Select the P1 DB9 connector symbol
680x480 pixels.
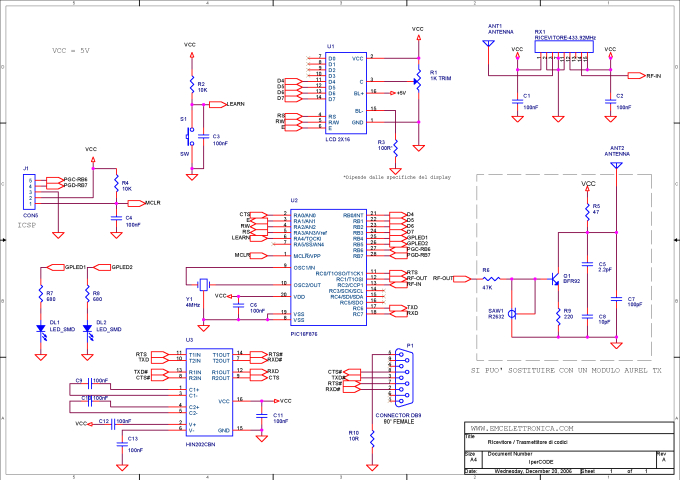[x=402, y=379]
